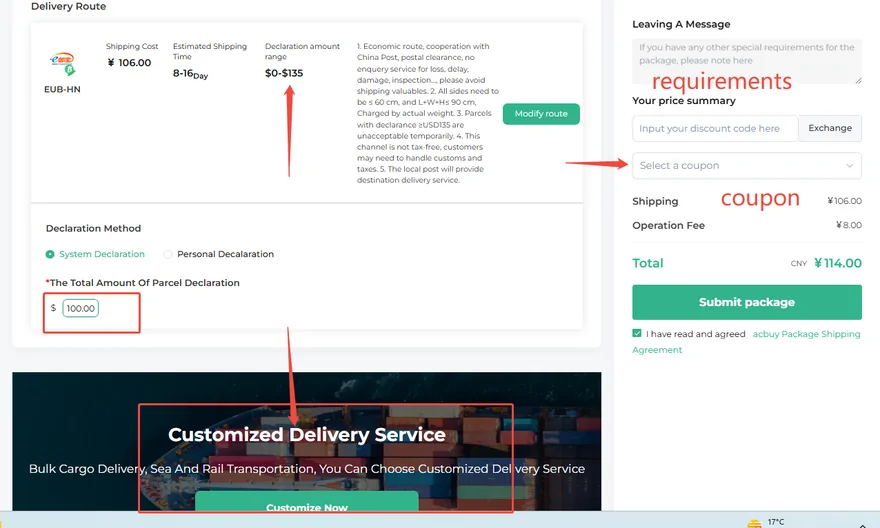Click the Customized Delivery Service heading

point(307,434)
